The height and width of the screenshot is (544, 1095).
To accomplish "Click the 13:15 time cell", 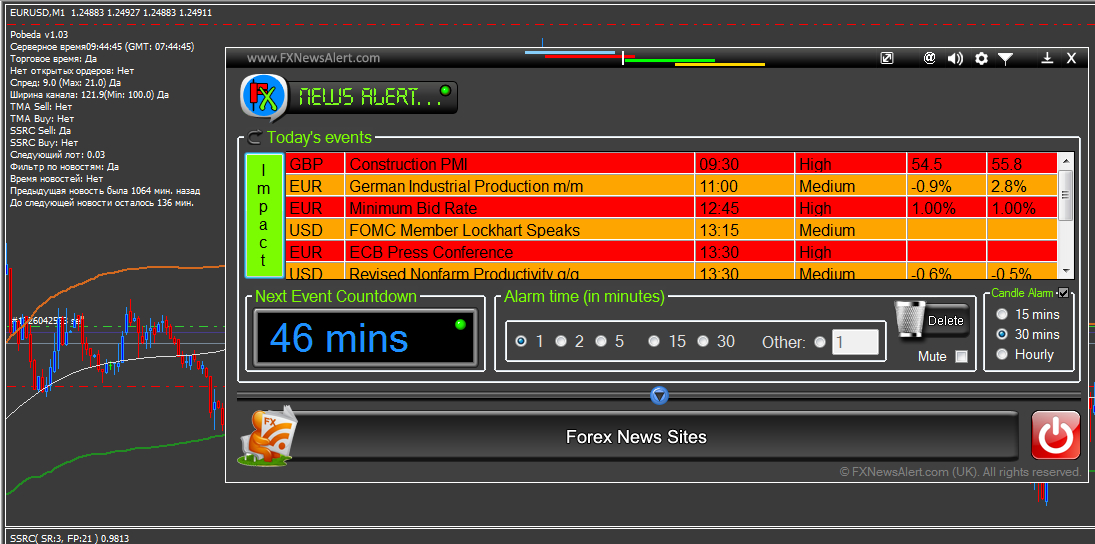I will tap(744, 230).
